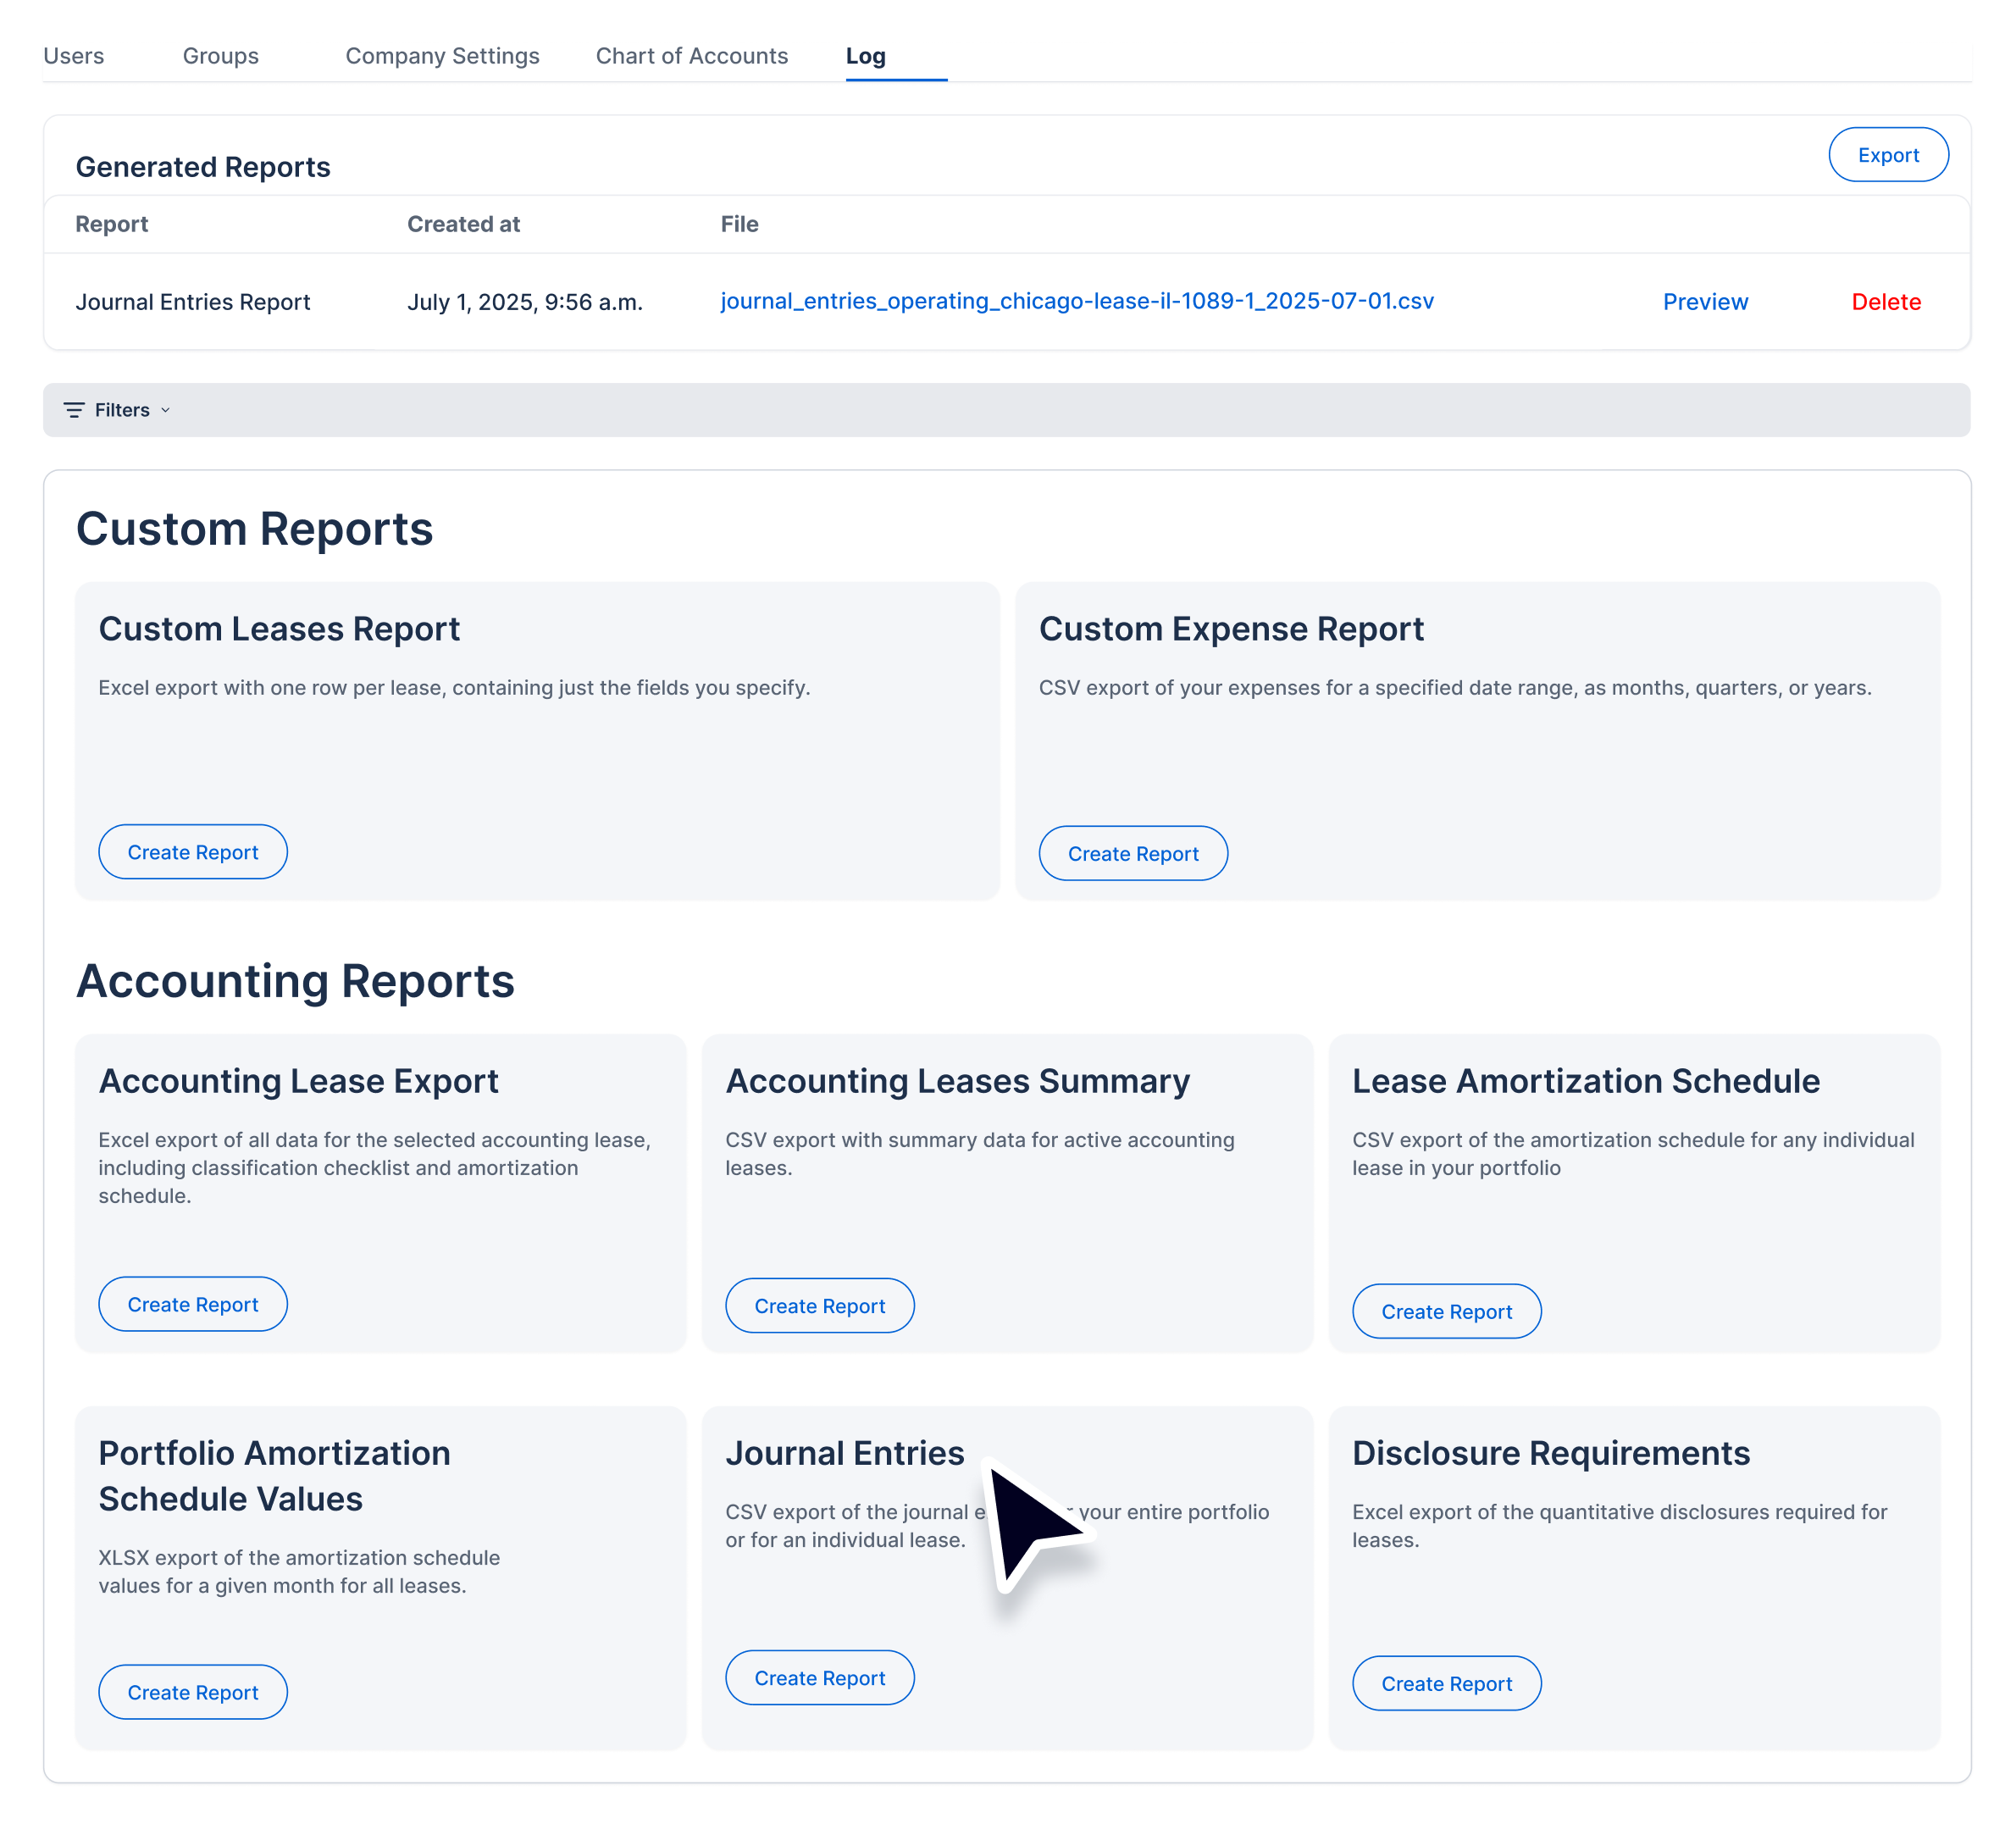
Task: Delete the generated Journal Entries Report
Action: (x=1885, y=302)
